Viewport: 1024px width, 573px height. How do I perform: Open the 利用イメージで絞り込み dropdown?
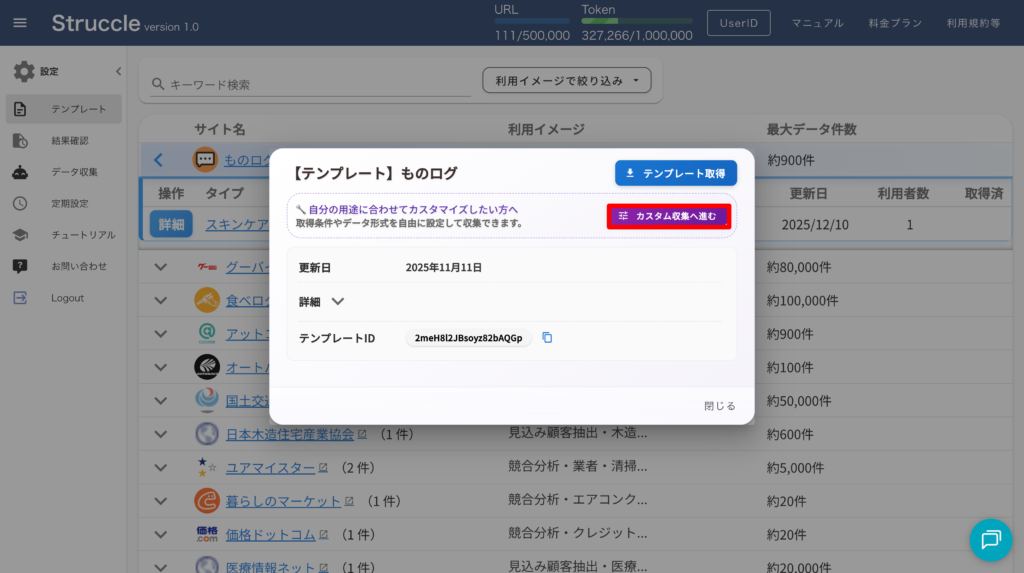(x=566, y=80)
